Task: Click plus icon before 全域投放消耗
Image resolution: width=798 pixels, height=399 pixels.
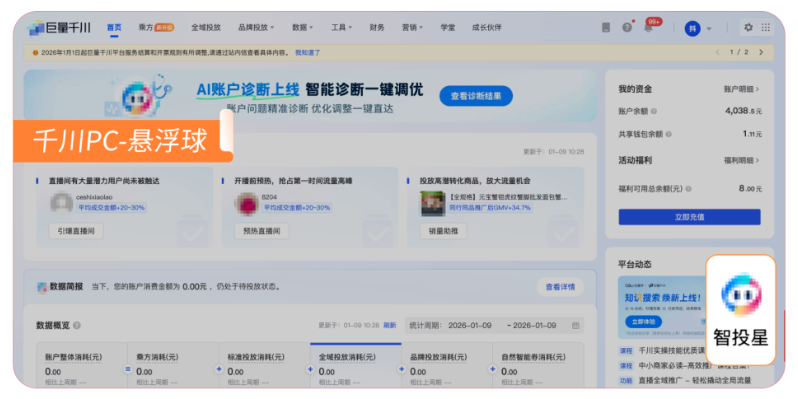Action: (x=310, y=369)
